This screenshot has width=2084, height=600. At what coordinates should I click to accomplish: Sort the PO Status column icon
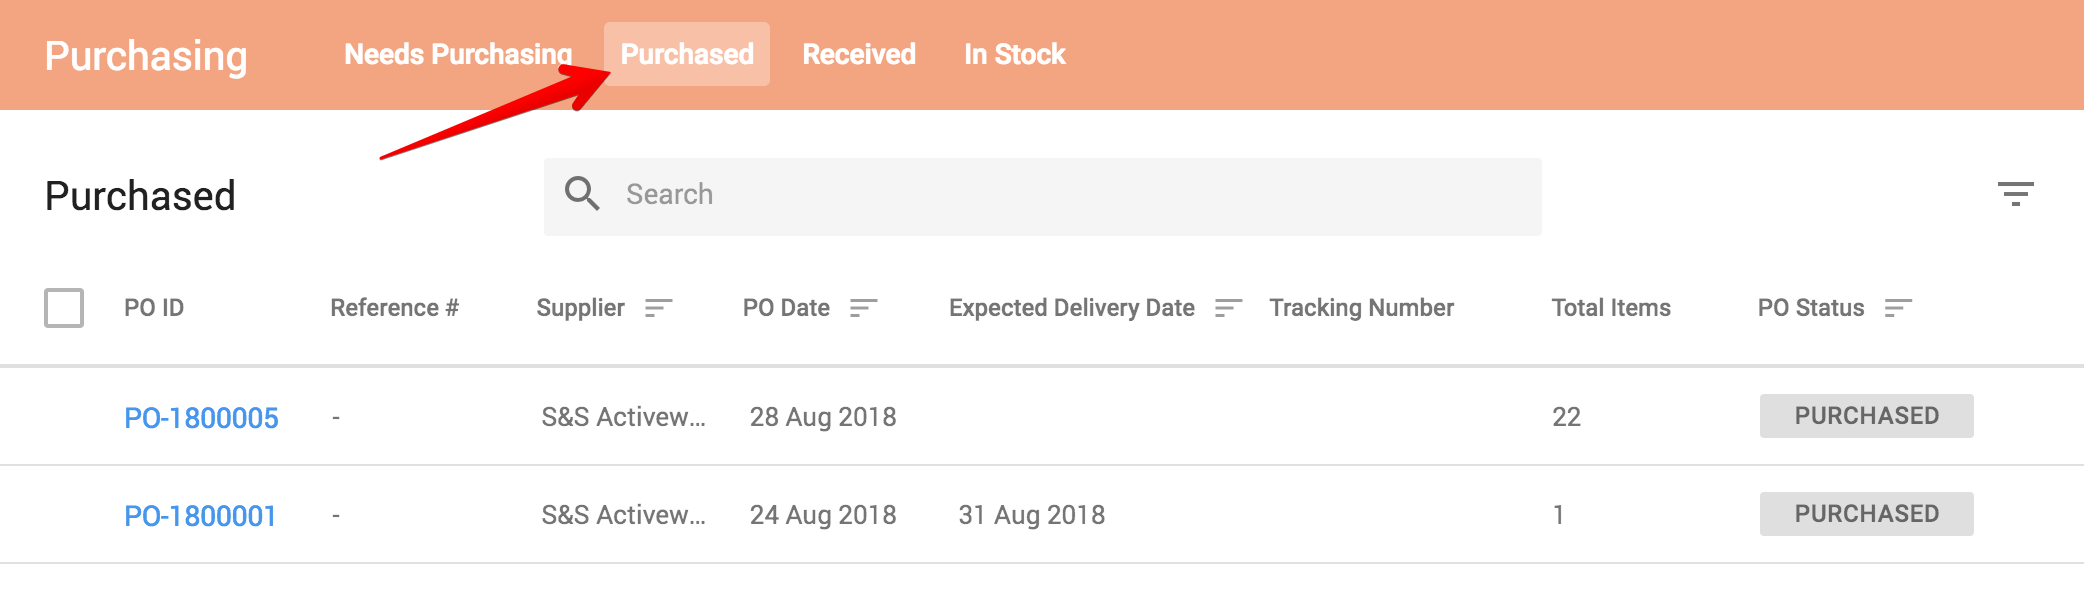click(1897, 309)
